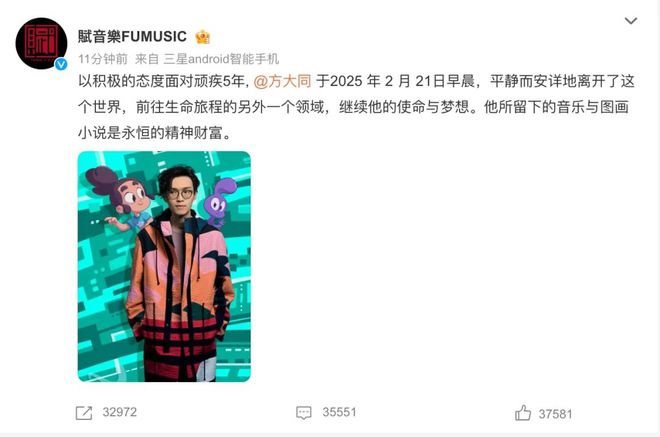Screen dimensions: 660x437
Task: Click the 11分钟前 timestamp
Action: pyautogui.click(x=103, y=59)
